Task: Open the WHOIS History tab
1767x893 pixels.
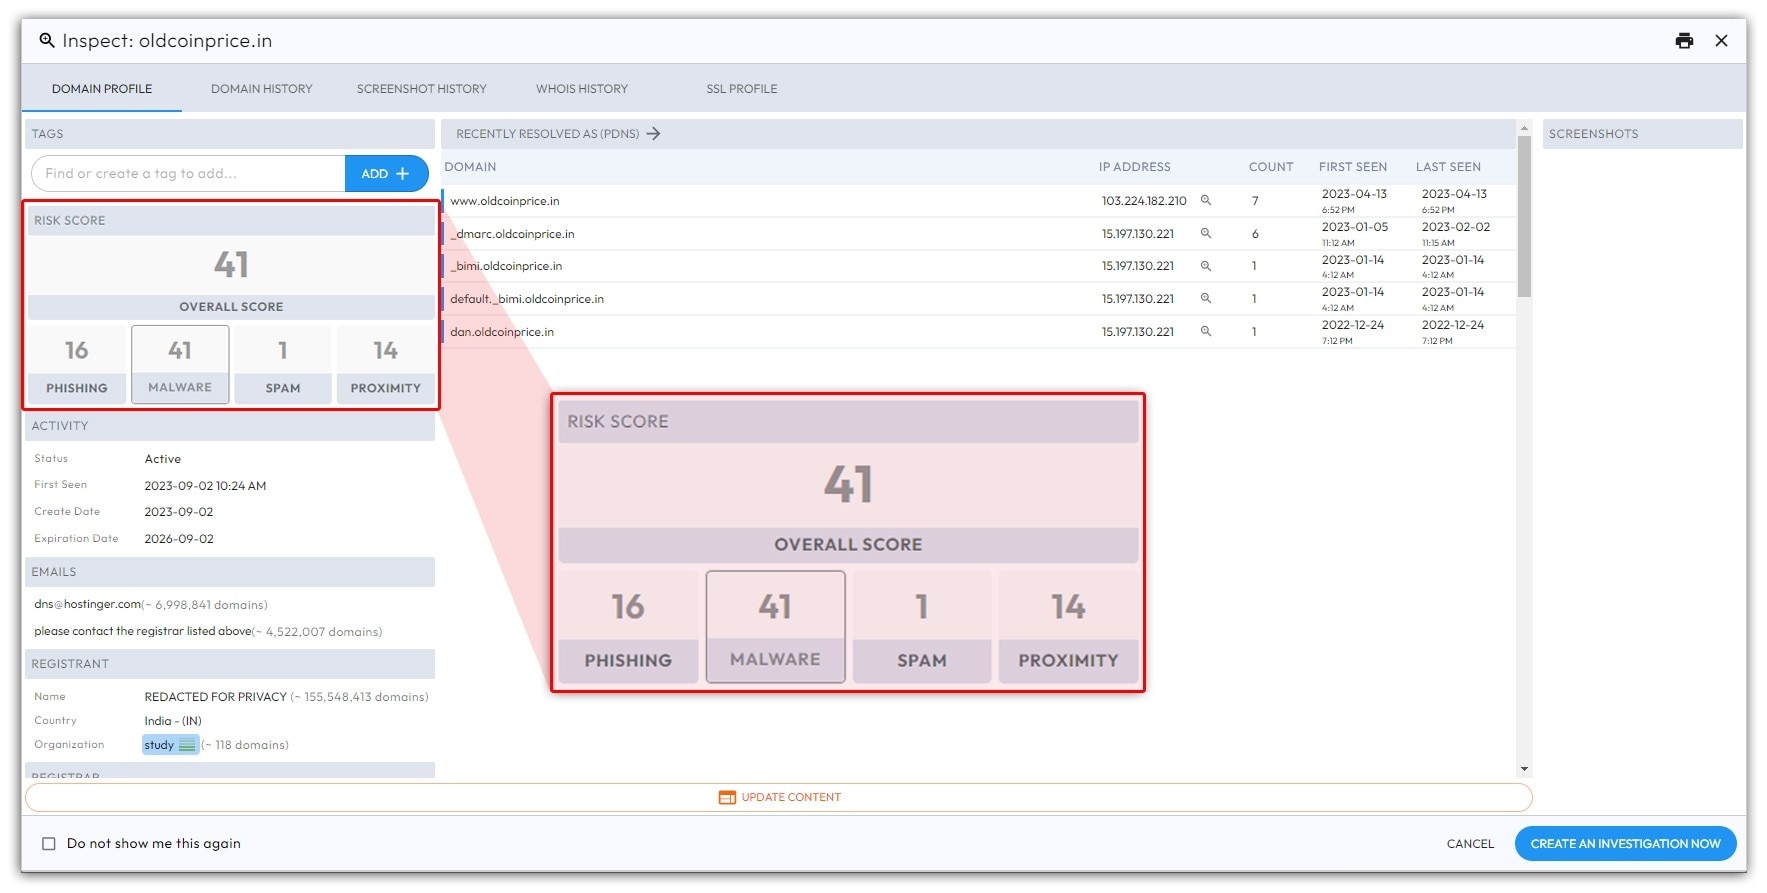Action: [581, 89]
